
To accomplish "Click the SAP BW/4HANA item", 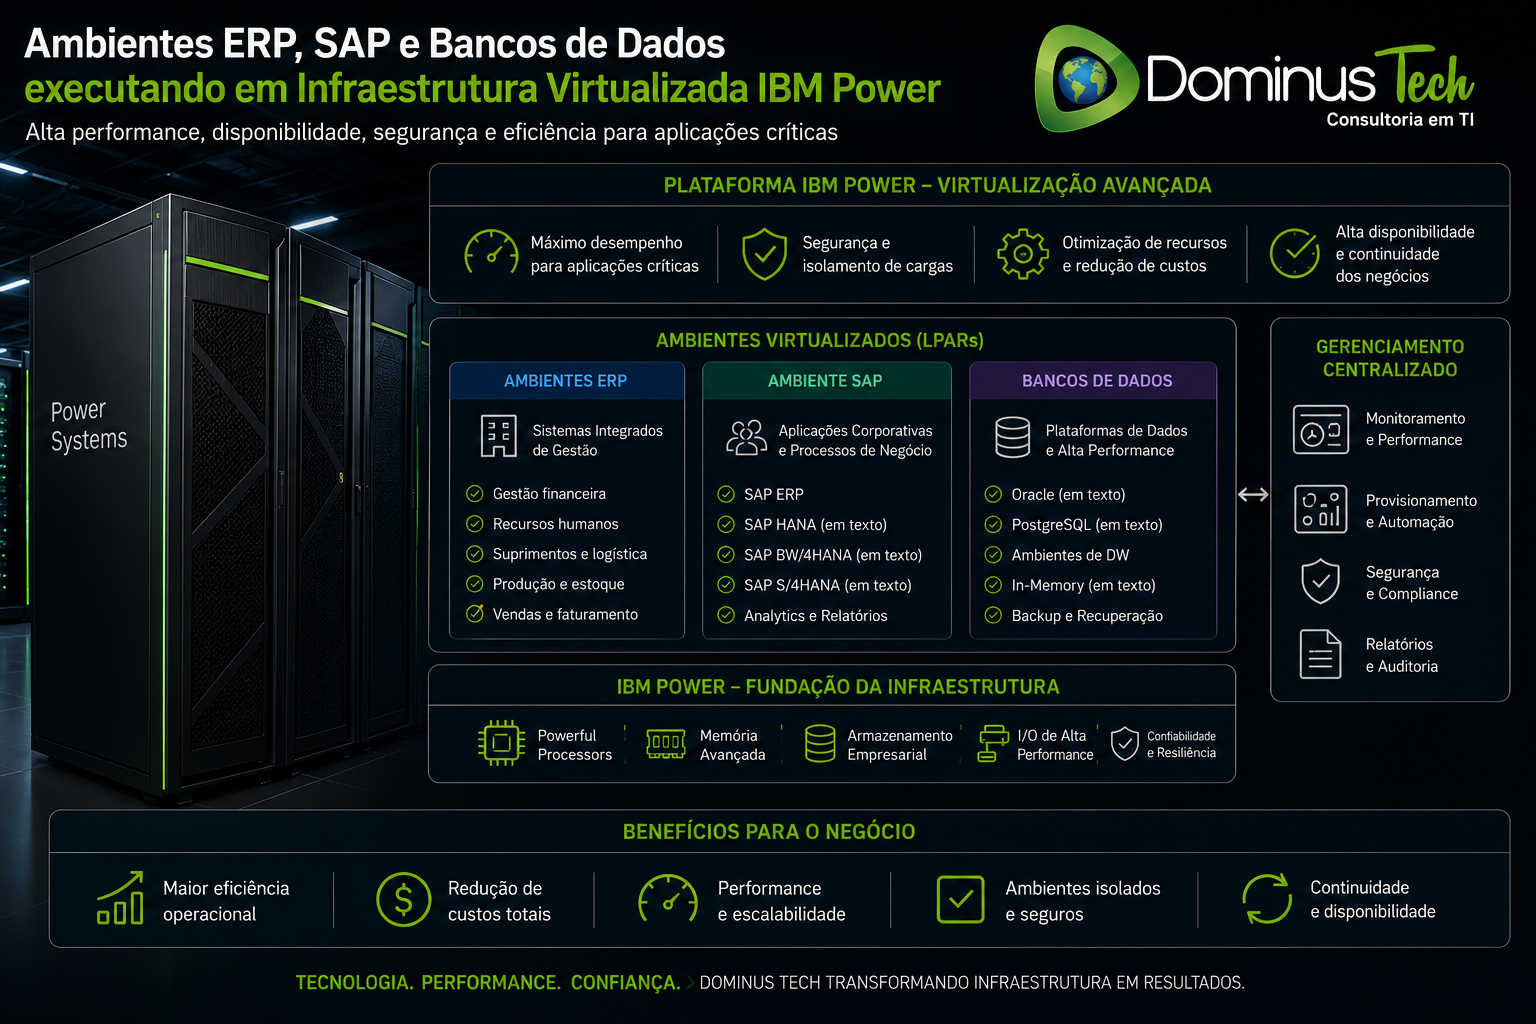I will coord(833,555).
